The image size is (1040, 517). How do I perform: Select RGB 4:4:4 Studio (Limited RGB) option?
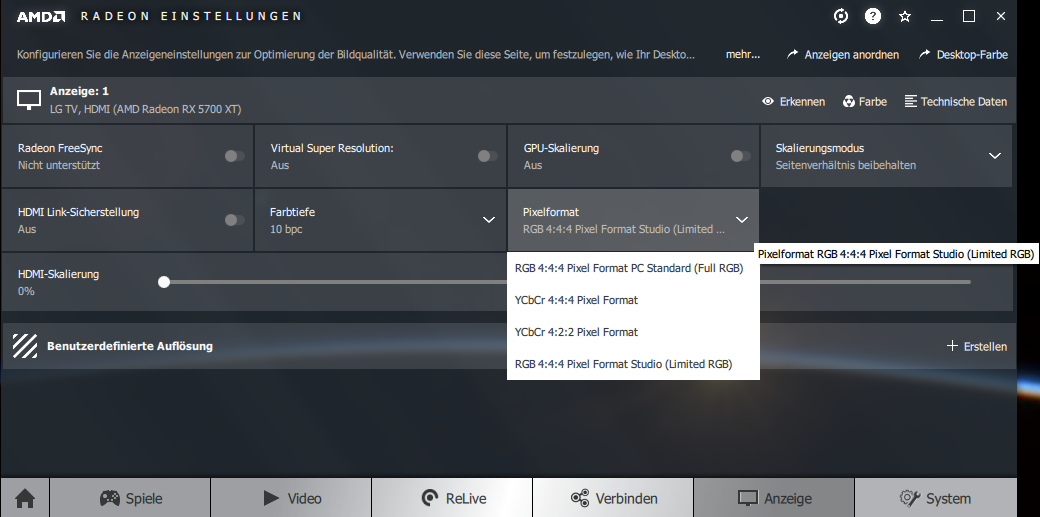point(633,364)
